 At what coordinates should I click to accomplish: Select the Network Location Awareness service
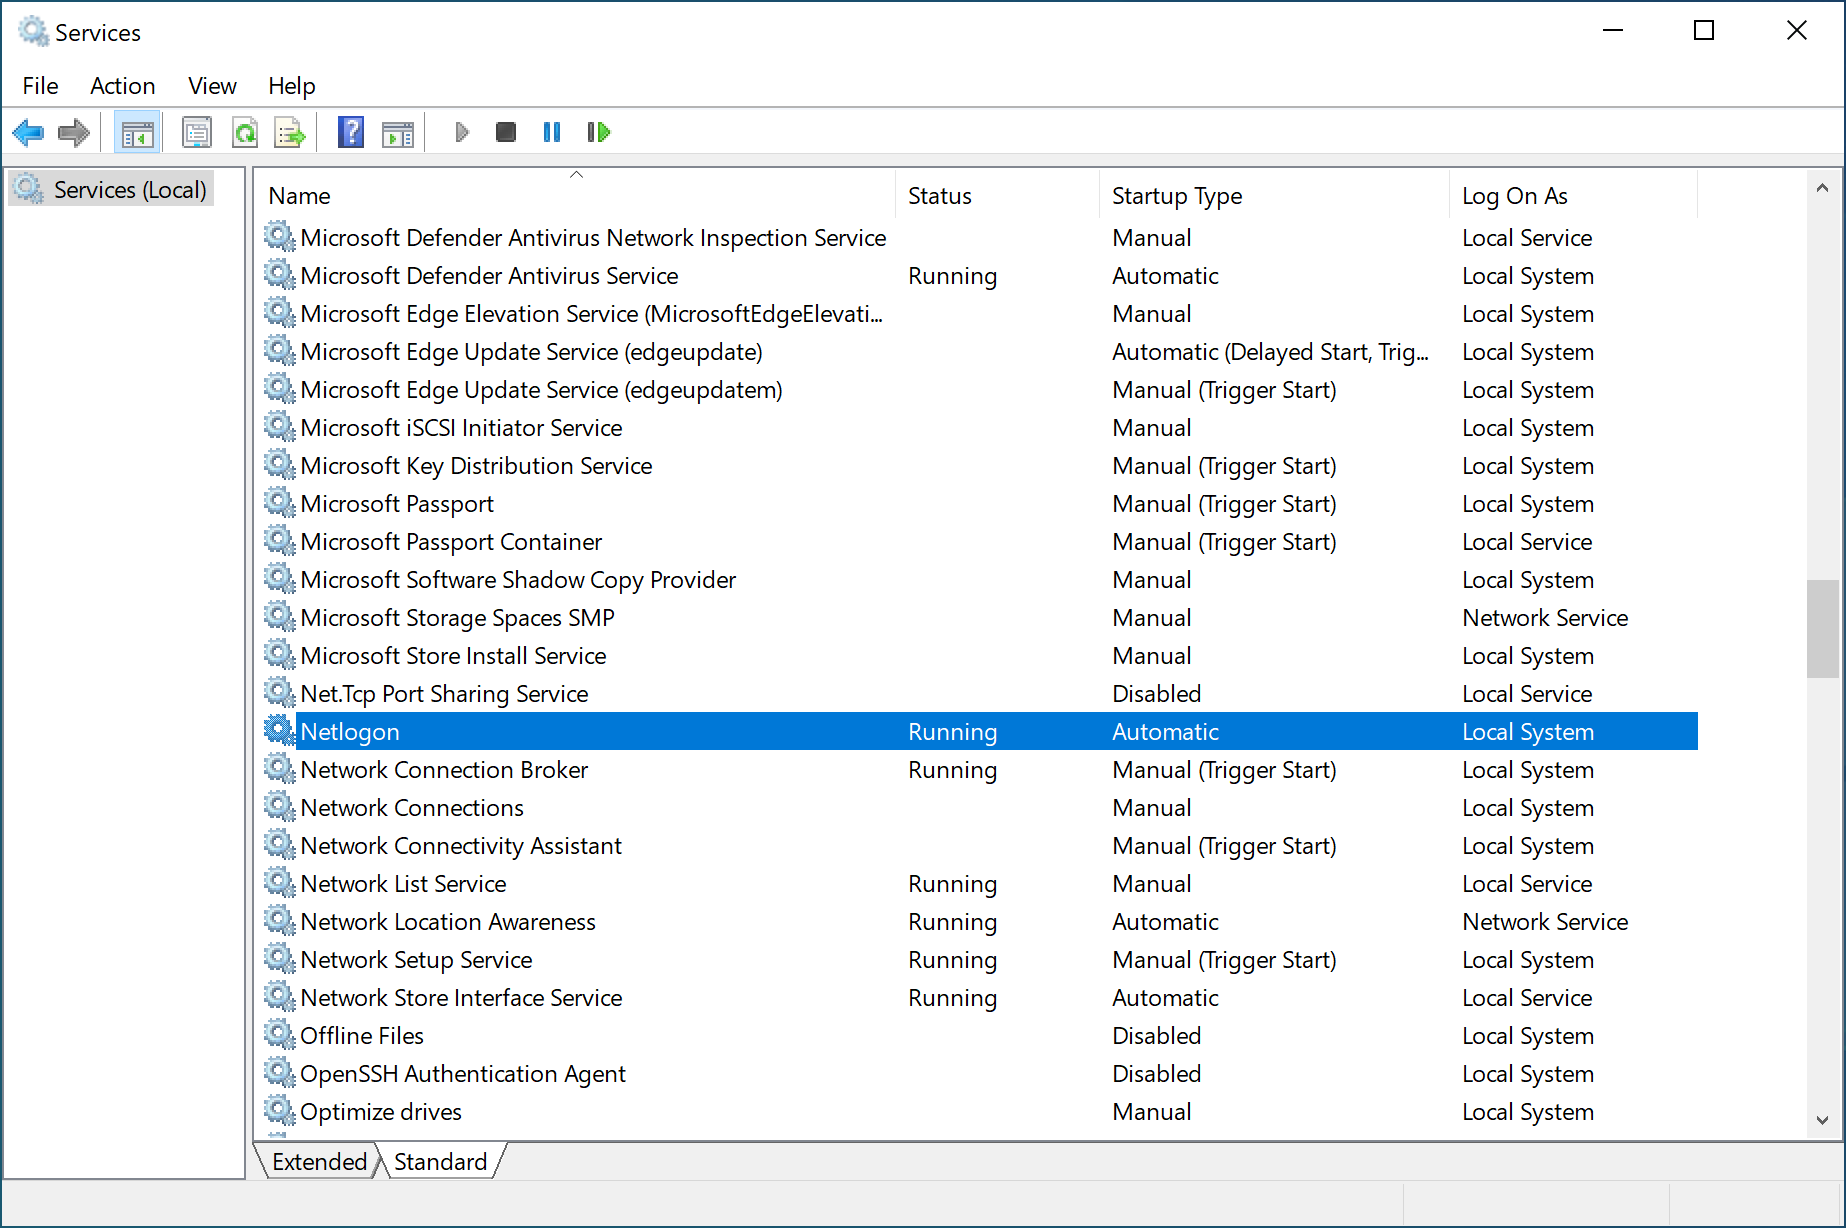click(x=447, y=922)
